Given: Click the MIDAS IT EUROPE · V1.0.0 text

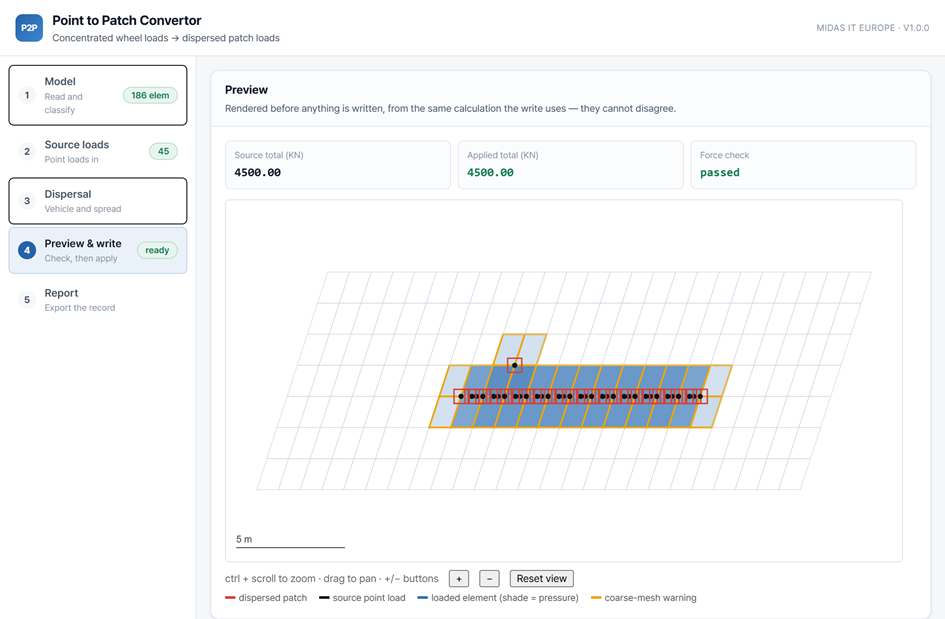Looking at the screenshot, I should pos(873,28).
